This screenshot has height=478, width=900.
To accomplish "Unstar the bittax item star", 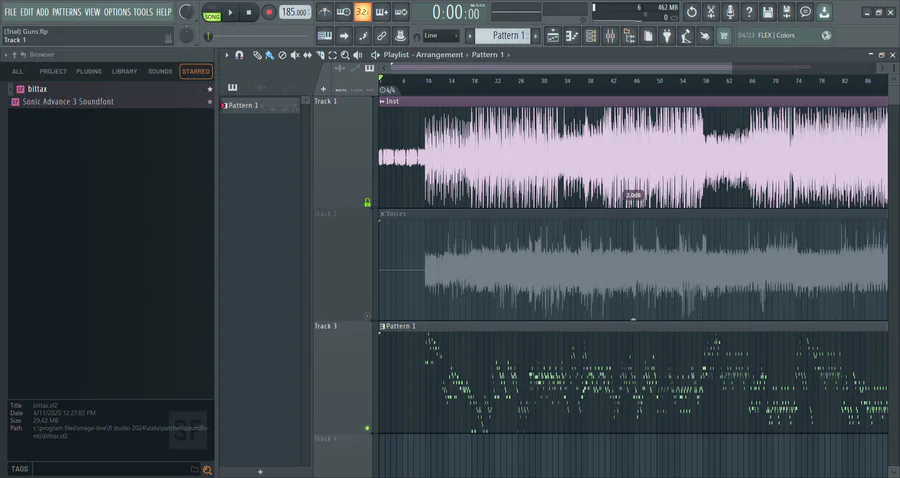I will point(210,89).
